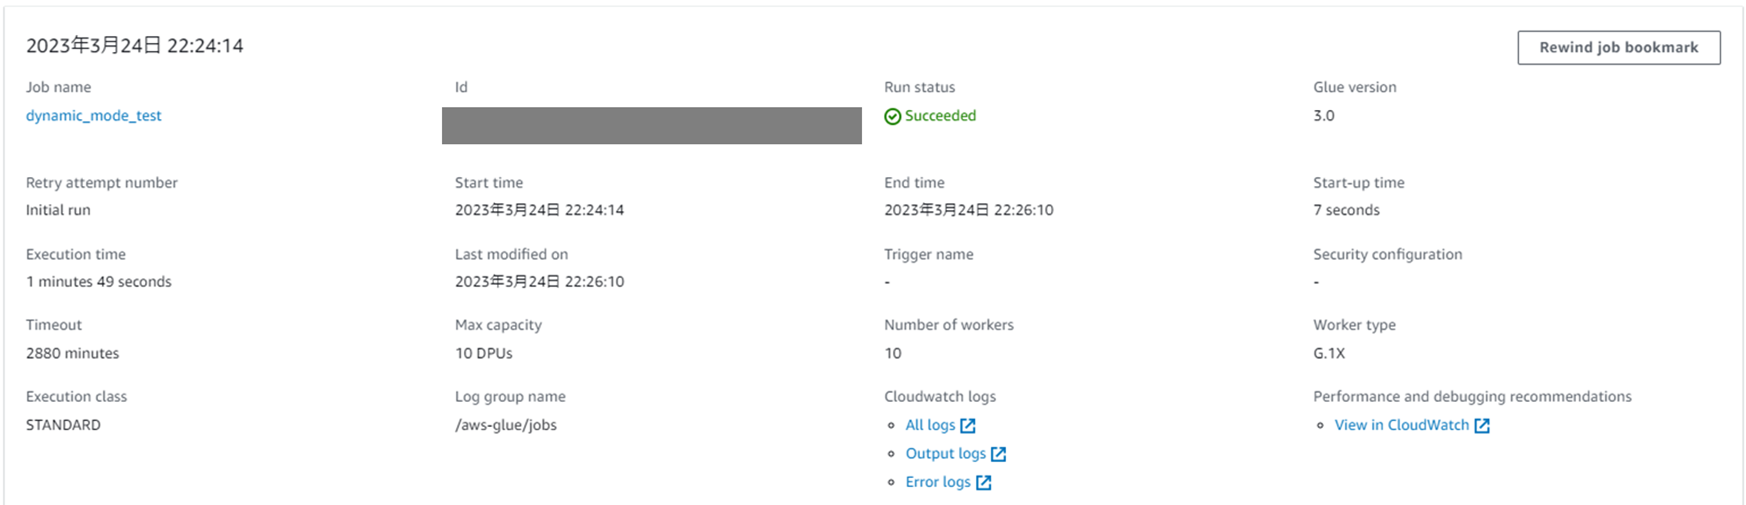1746x505 pixels.
Task: Click the Glue version 3.0 value
Action: pos(1324,116)
